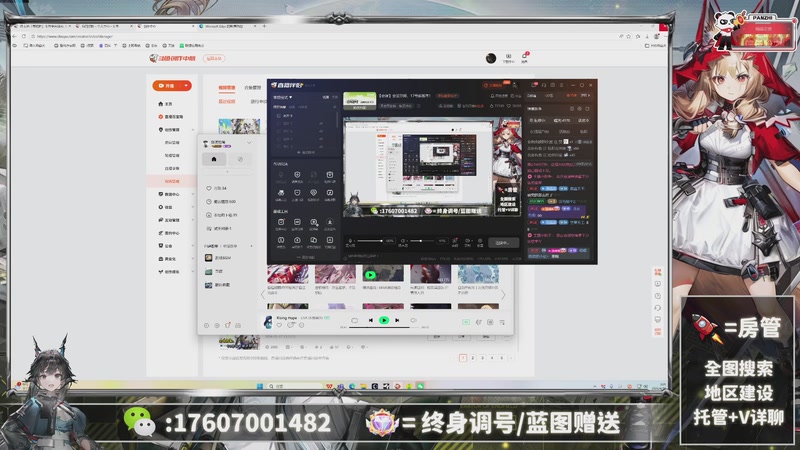Click the Windows taskbar search box
Screen dimensions: 800x450
point(283,385)
